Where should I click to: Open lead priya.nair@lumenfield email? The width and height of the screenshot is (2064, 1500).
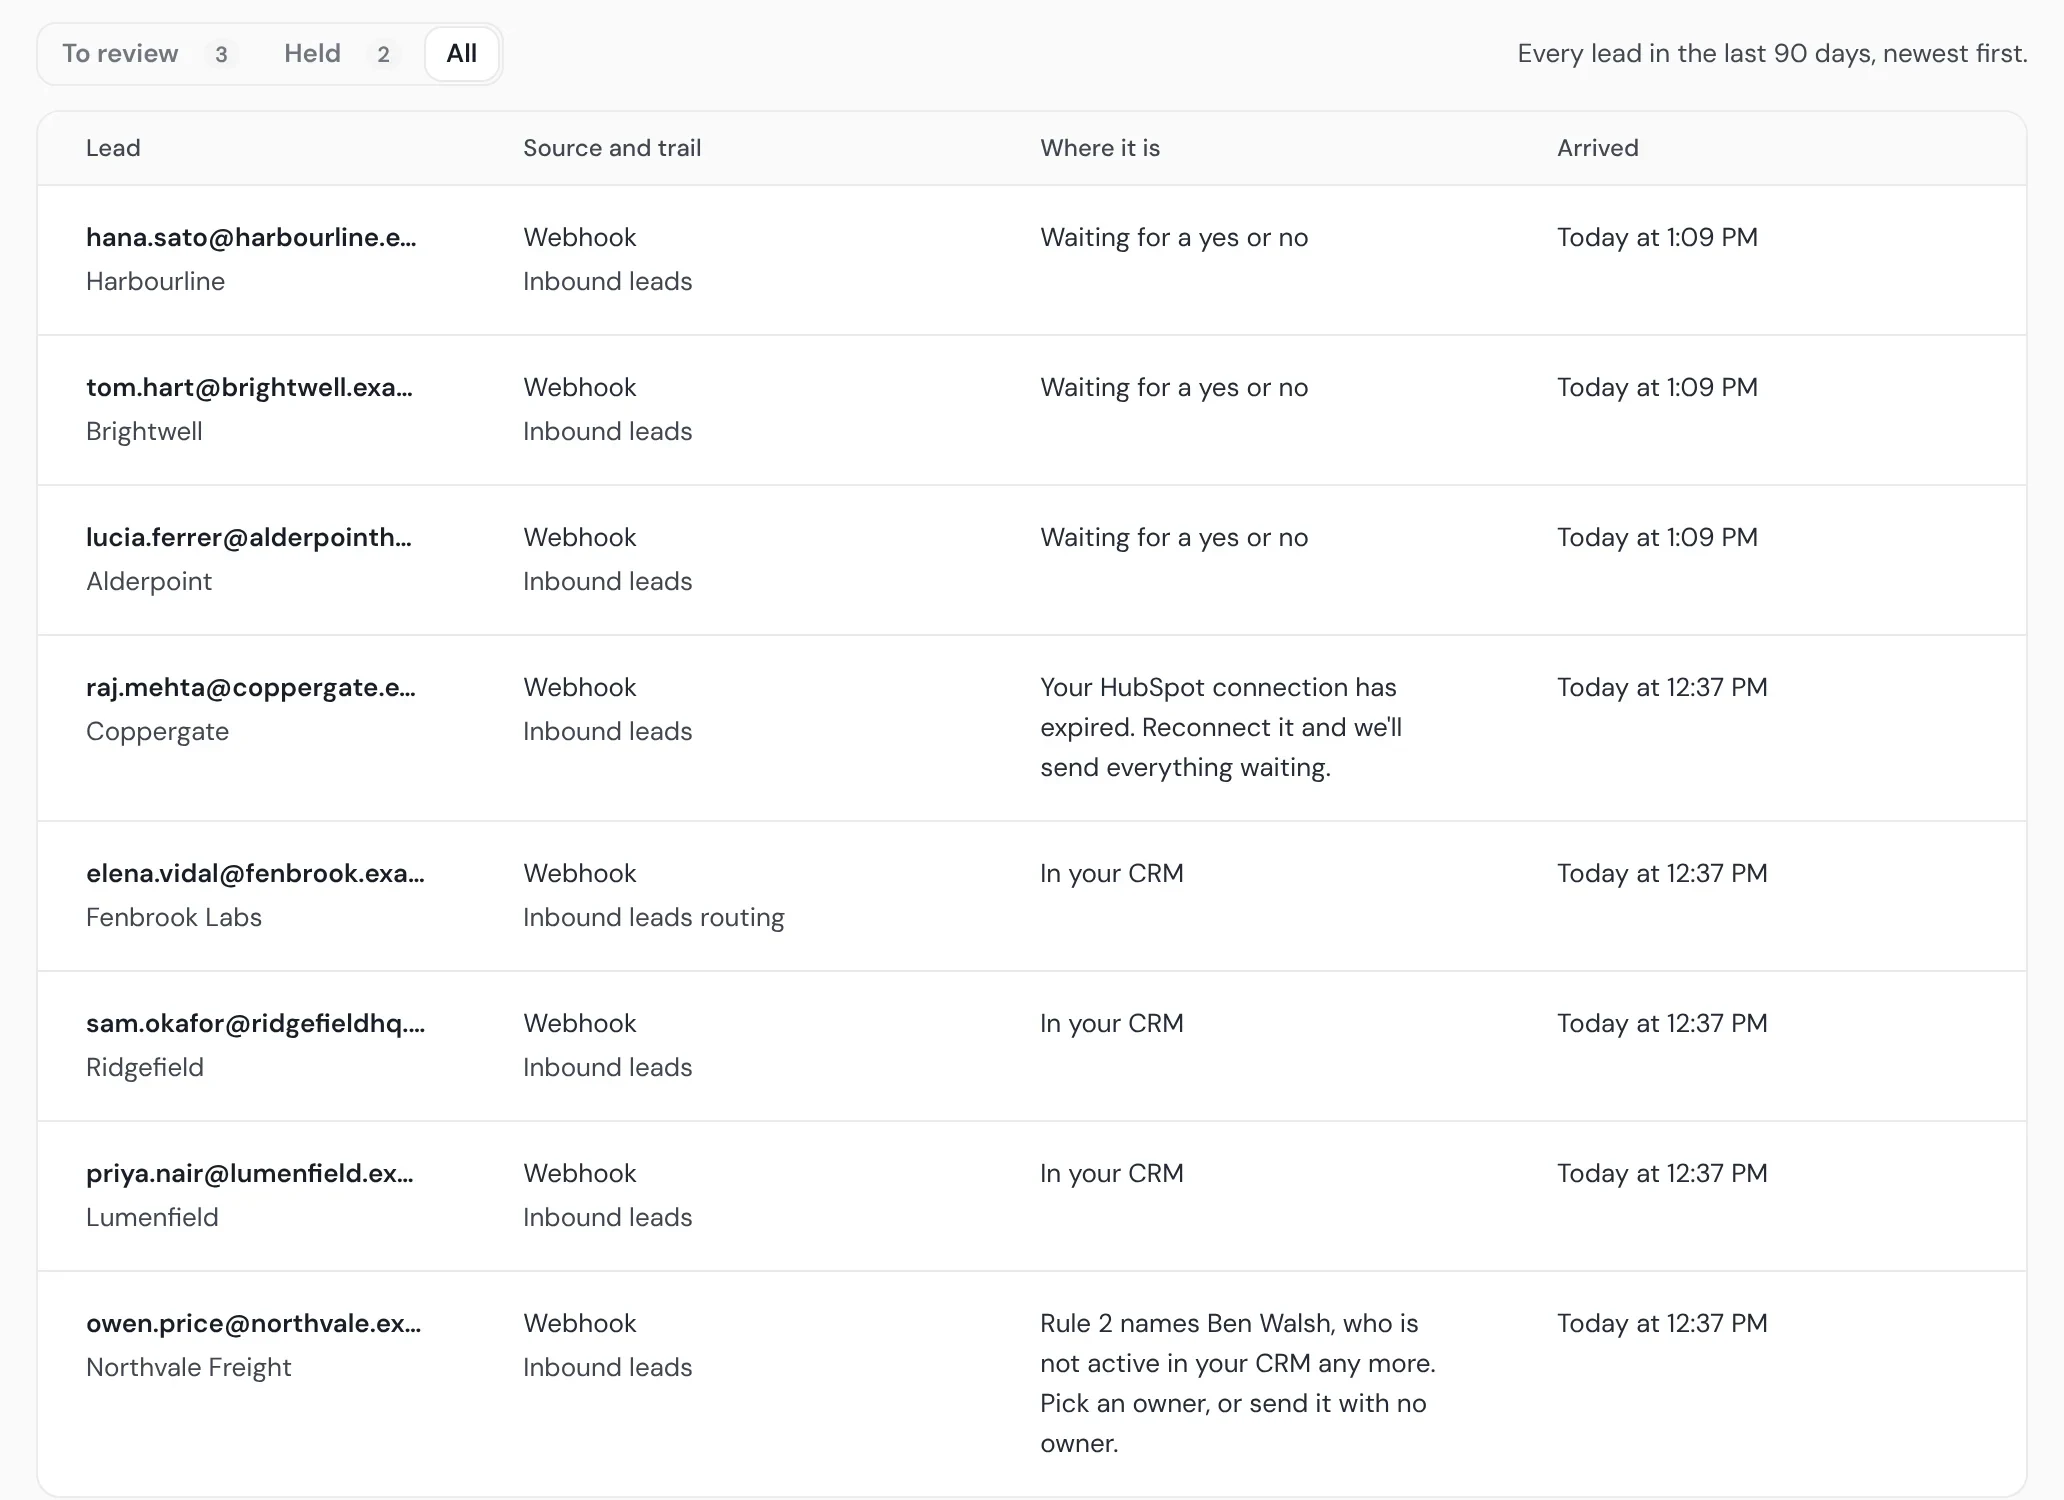coord(250,1173)
